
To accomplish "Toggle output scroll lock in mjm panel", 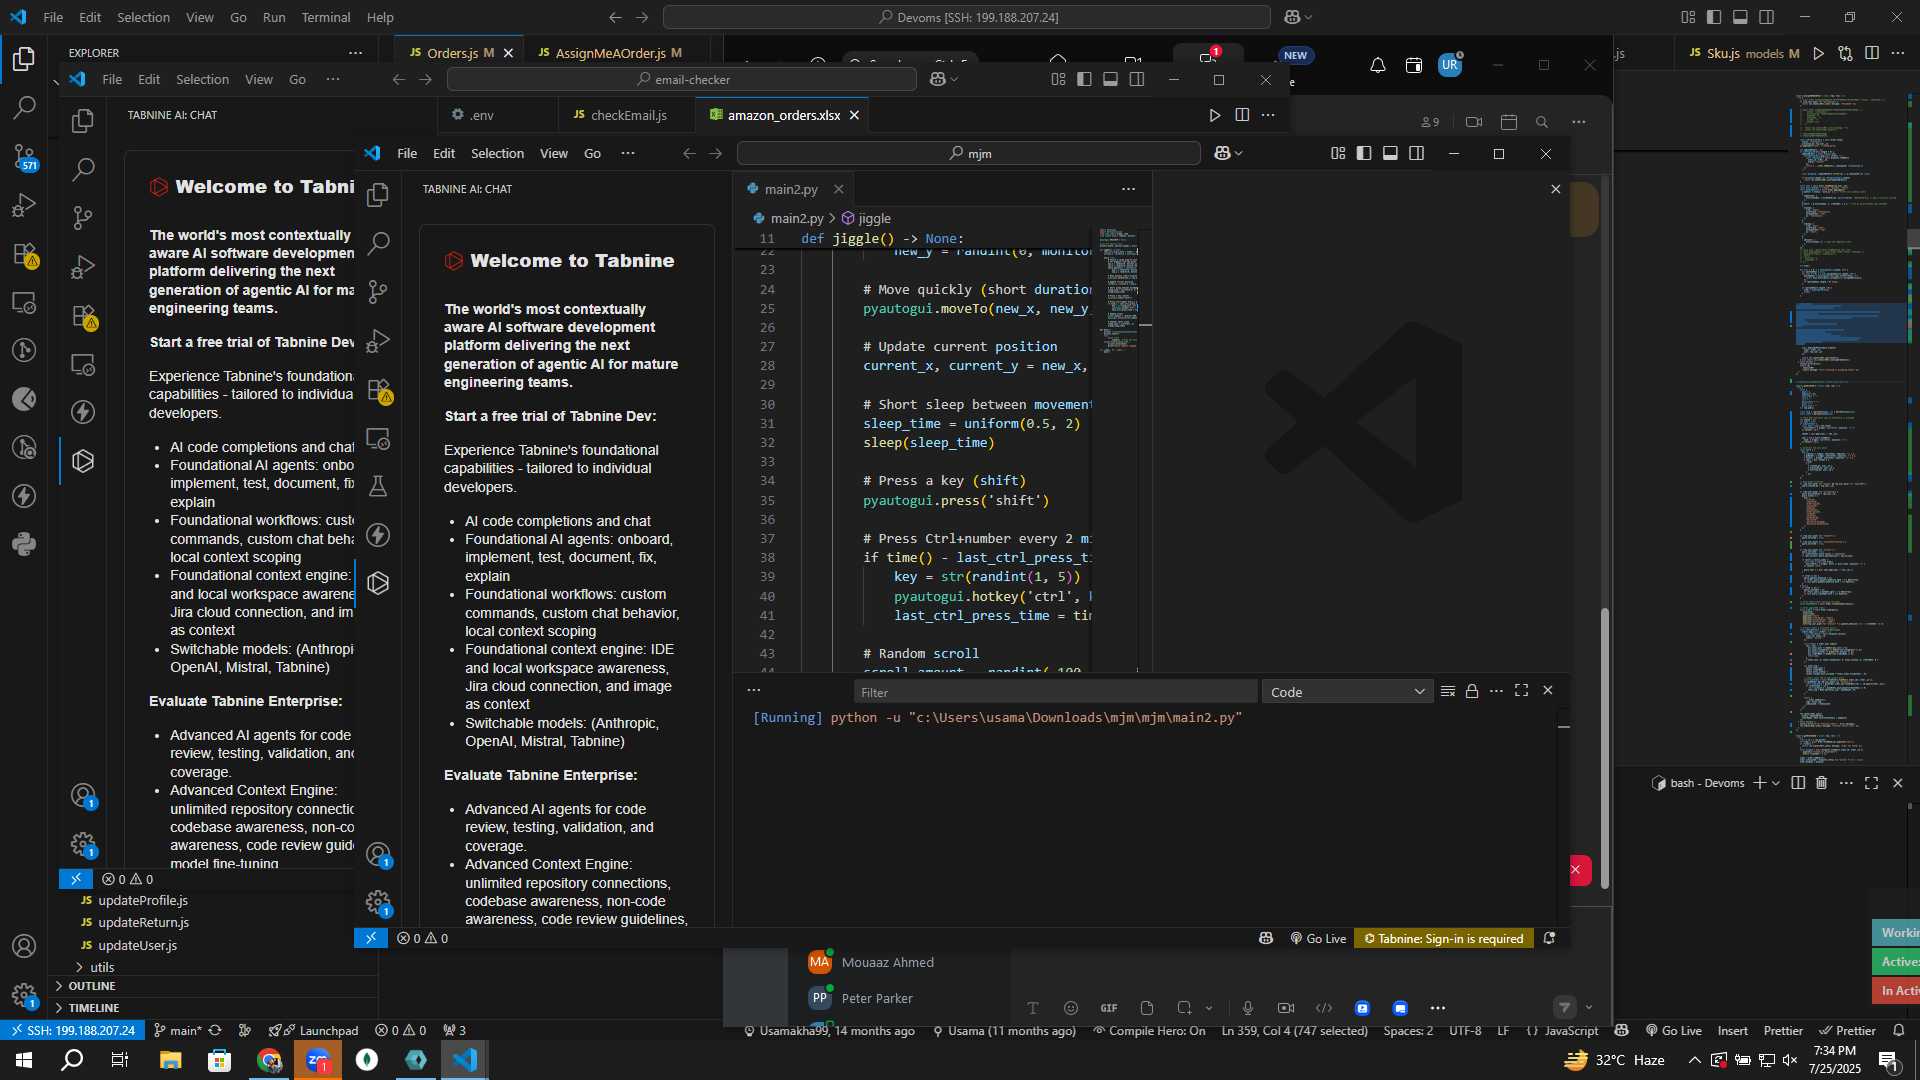I will (1472, 691).
